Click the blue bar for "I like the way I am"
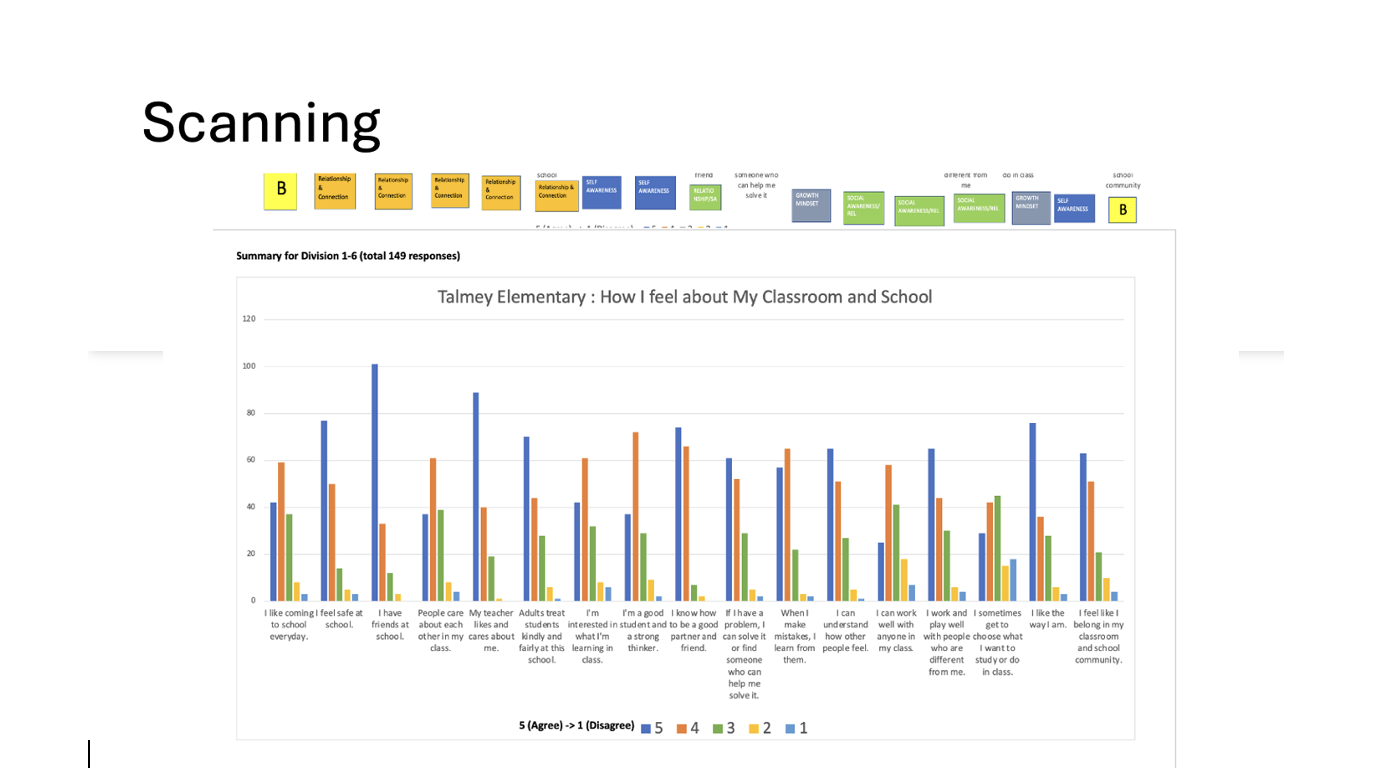Image resolution: width=1392 pixels, height=768 pixels. pos(1033,512)
